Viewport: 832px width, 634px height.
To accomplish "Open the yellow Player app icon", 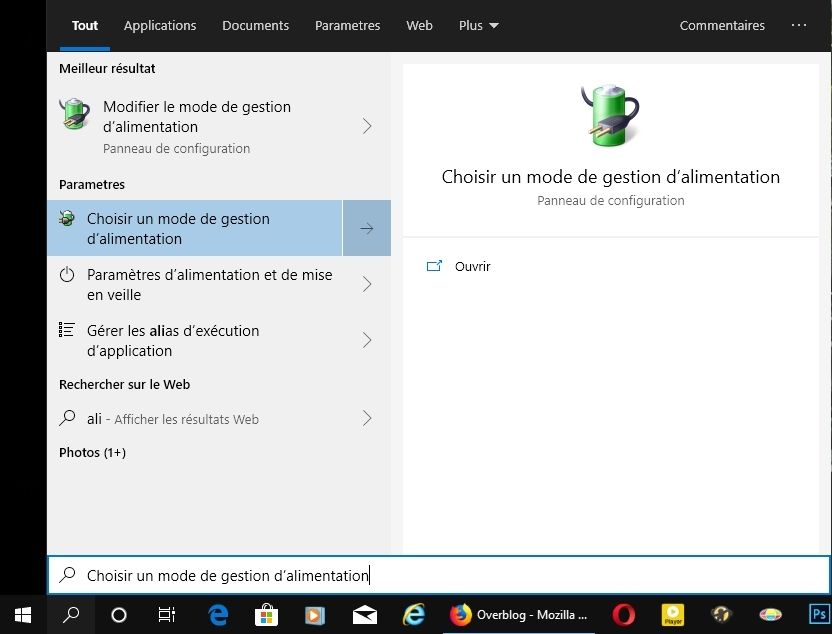I will tap(672, 615).
